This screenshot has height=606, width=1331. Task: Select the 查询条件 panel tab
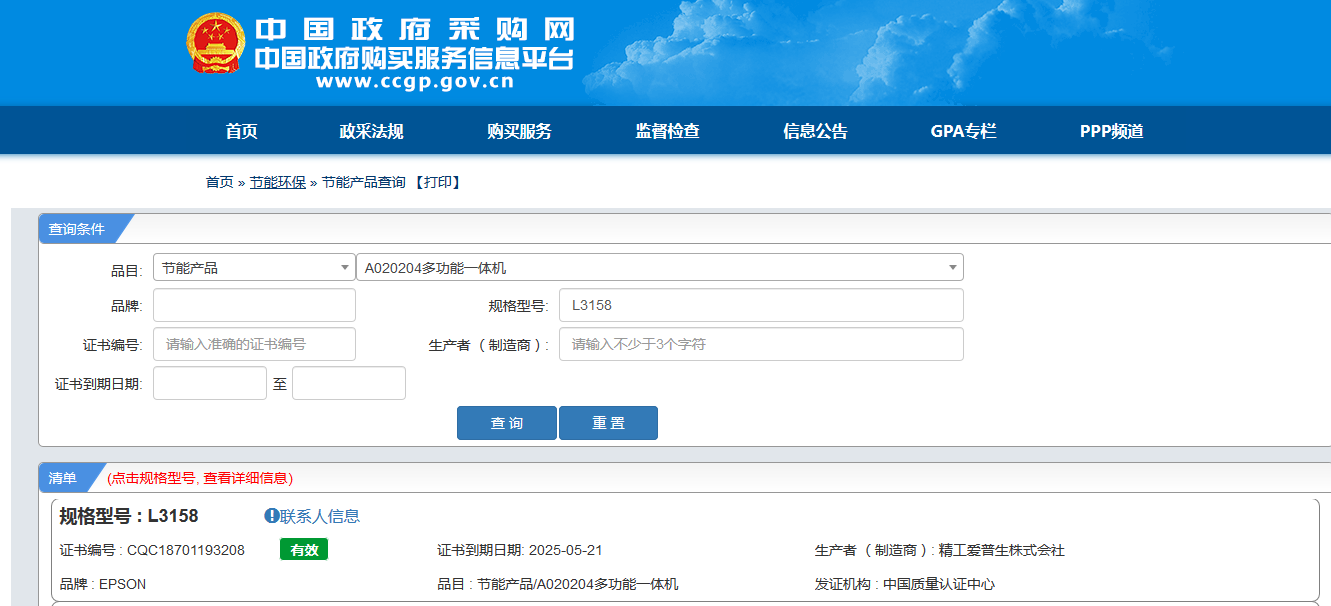tap(77, 229)
